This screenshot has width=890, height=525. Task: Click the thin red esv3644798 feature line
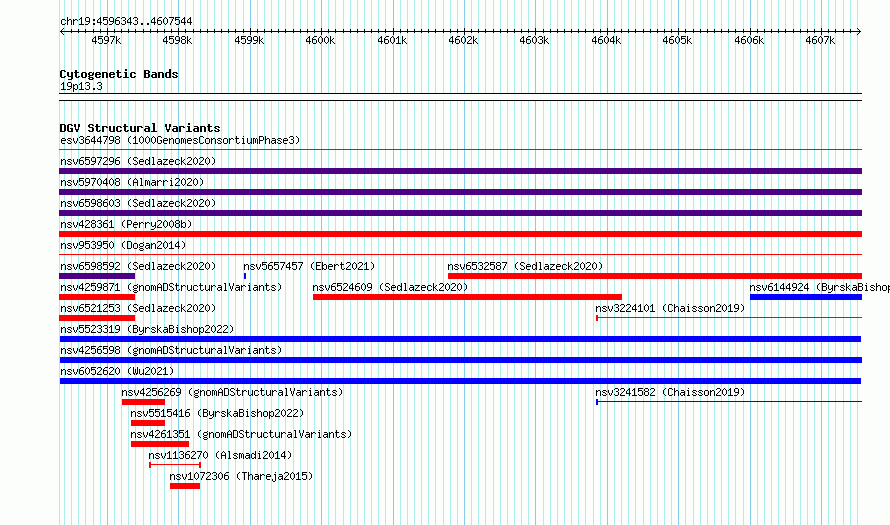460,150
